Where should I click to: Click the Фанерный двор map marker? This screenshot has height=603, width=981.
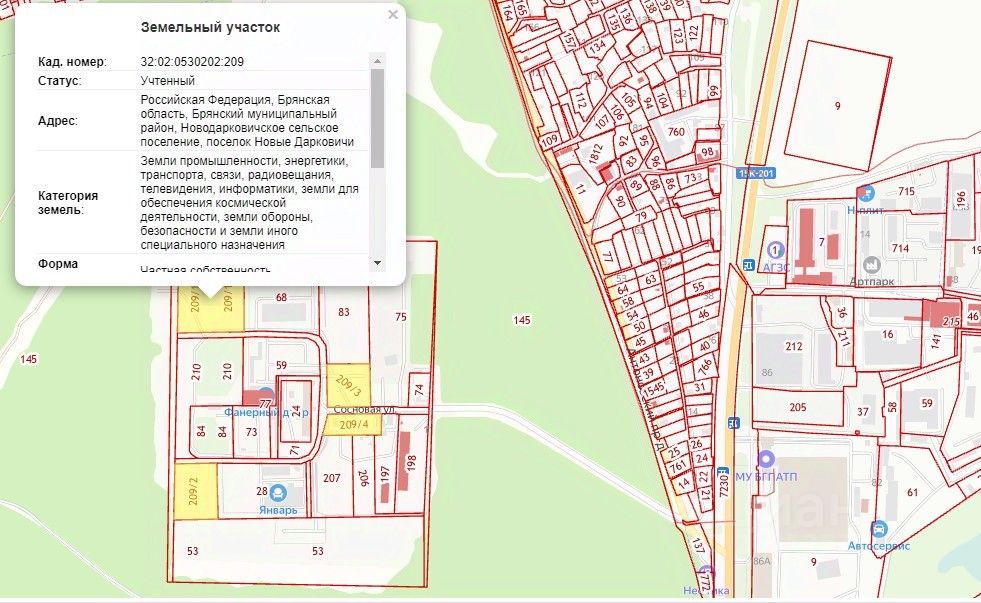point(266,397)
